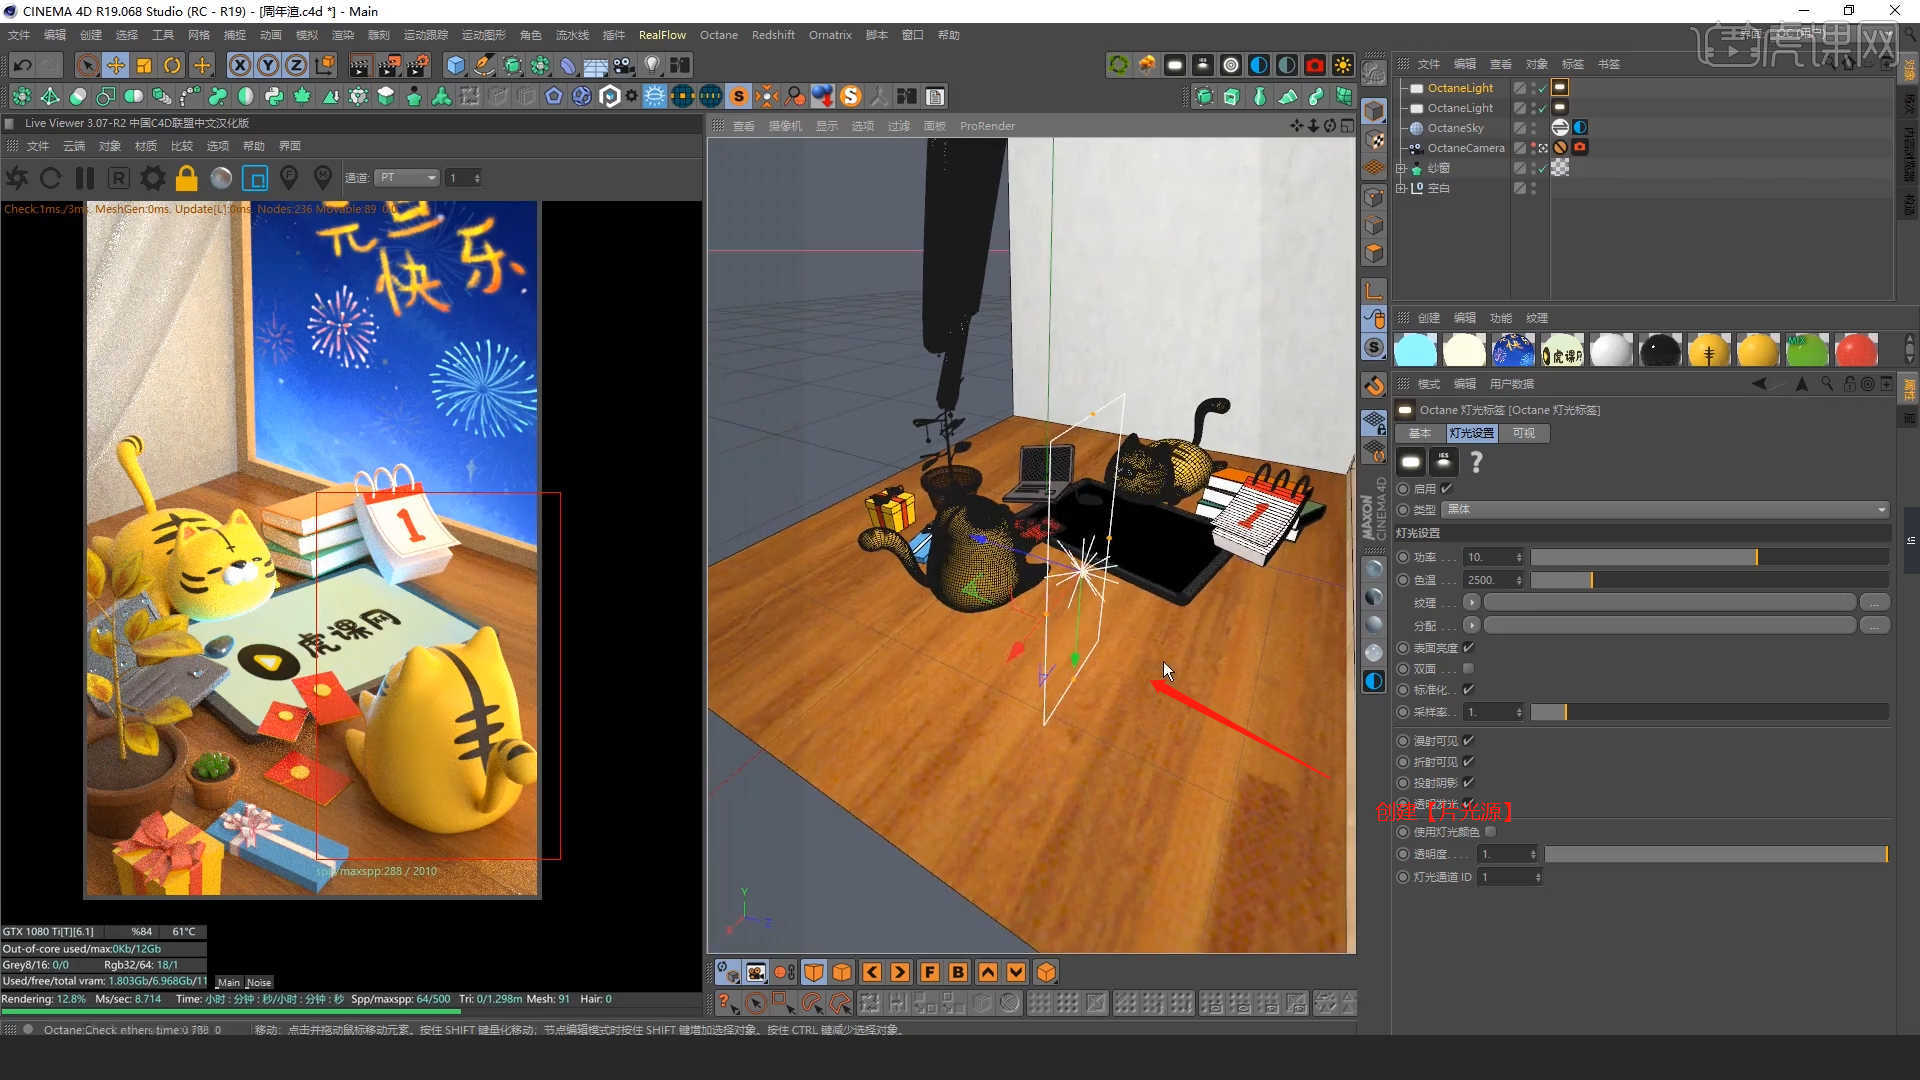
Task: Pause the Live Viewer rendering
Action: pos(85,179)
